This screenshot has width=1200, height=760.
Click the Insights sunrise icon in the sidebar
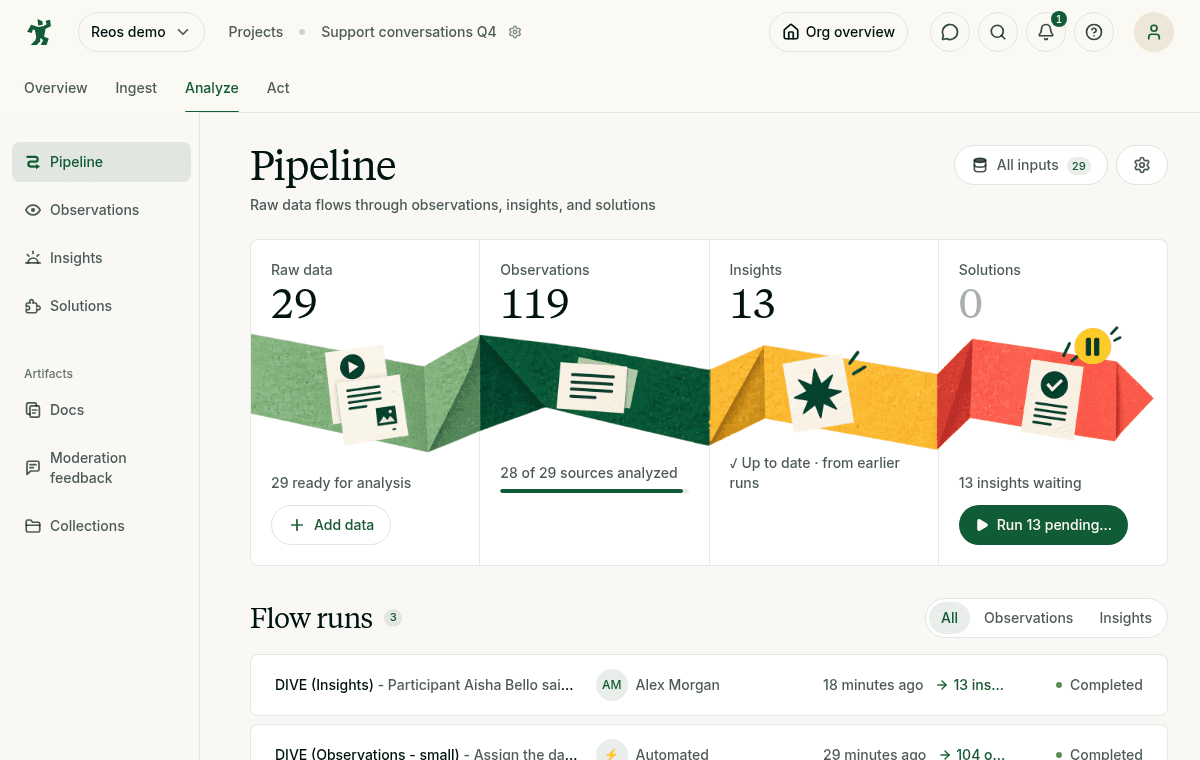point(33,258)
